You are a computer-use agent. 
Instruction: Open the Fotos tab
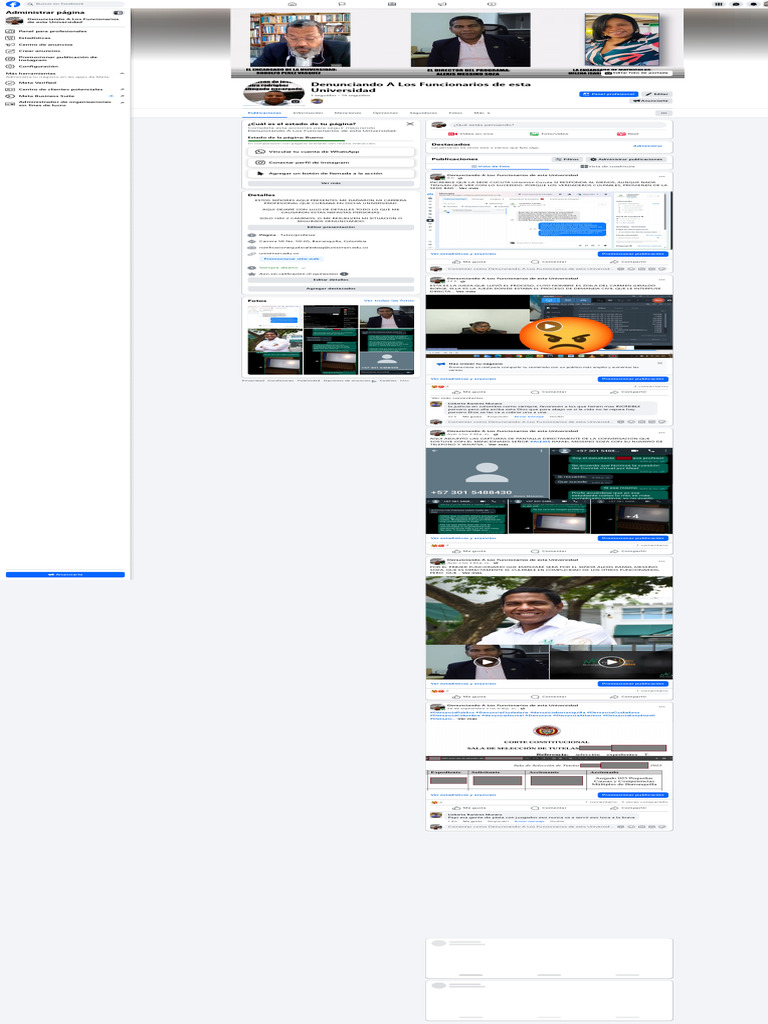455,113
